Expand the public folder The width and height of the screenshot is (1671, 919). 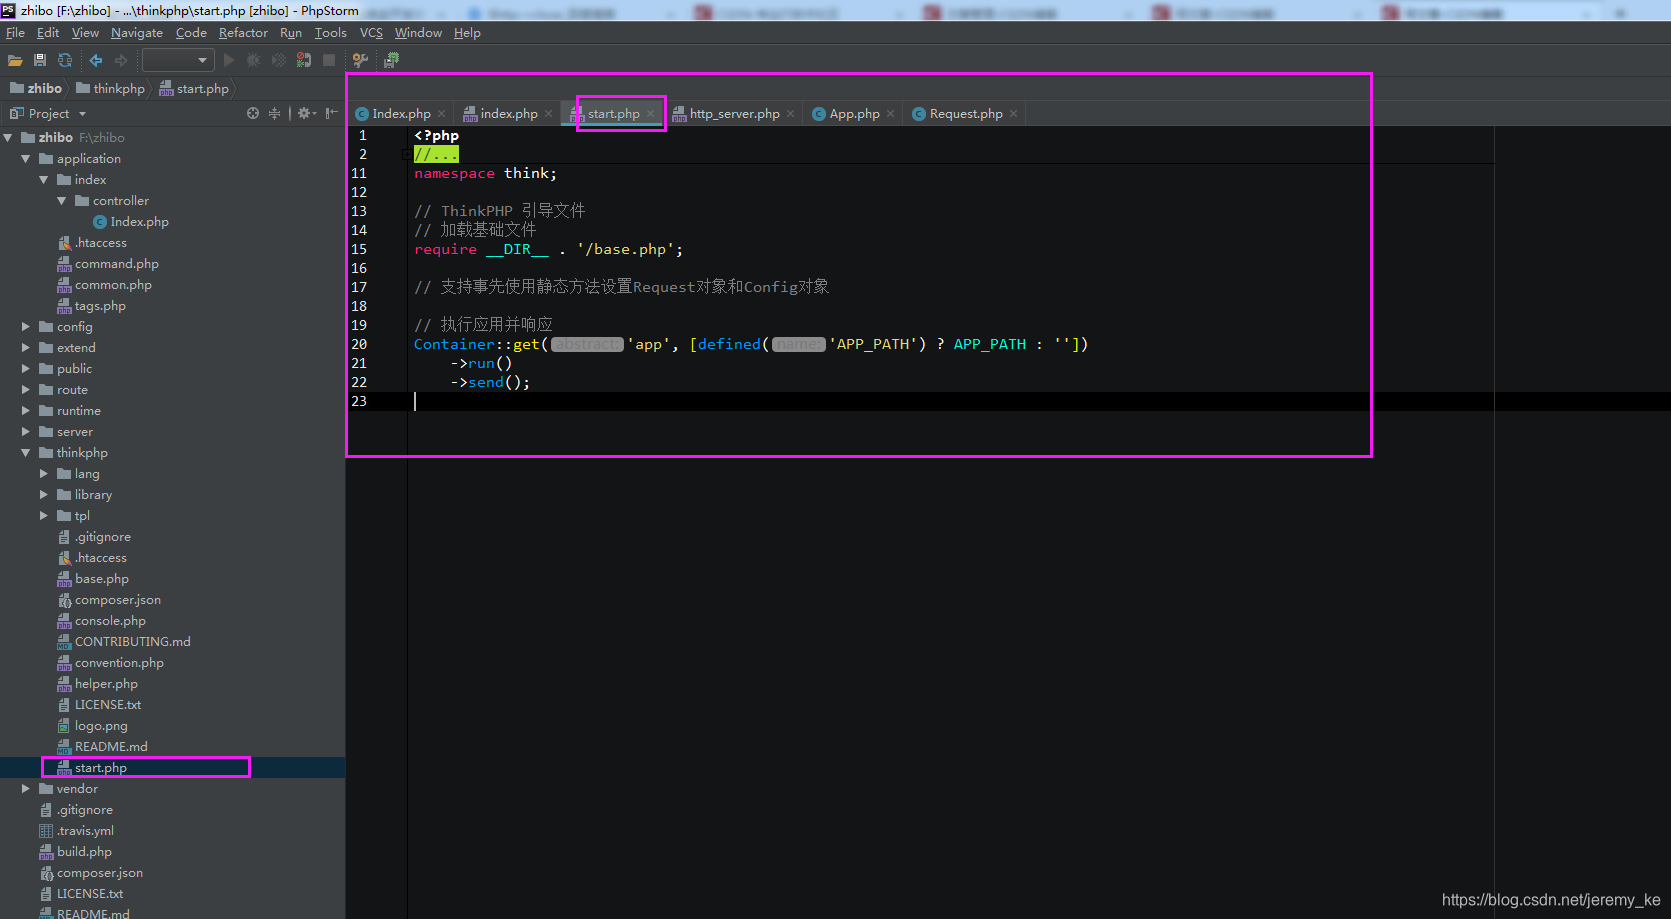pos(26,369)
